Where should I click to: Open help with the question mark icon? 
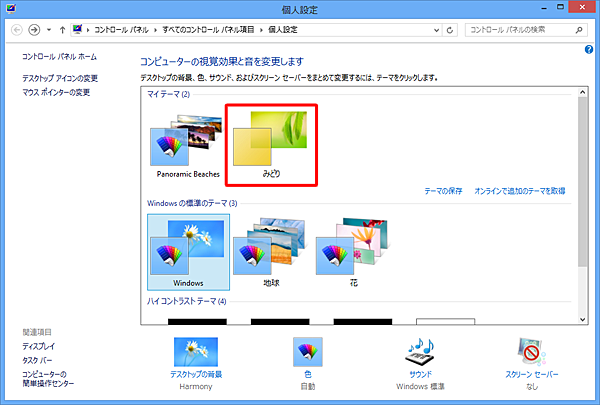(589, 49)
